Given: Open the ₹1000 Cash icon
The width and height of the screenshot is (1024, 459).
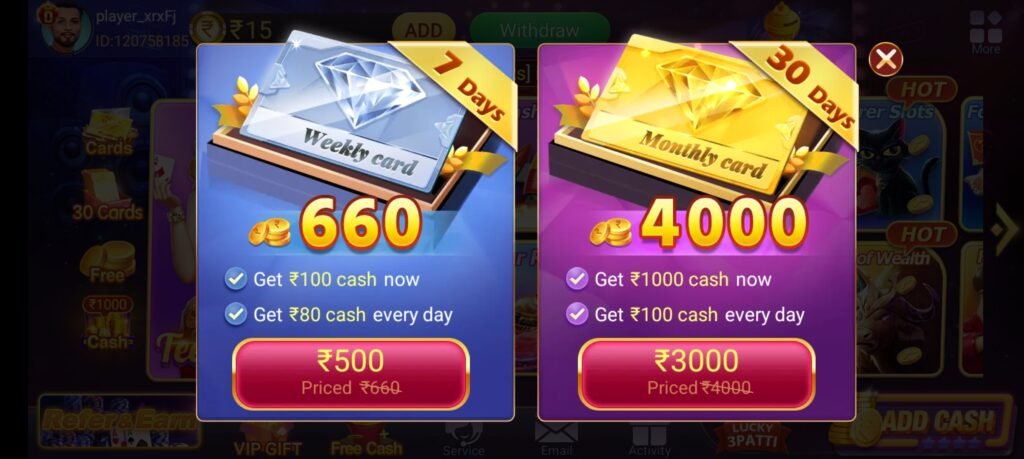Looking at the screenshot, I should pos(107,323).
